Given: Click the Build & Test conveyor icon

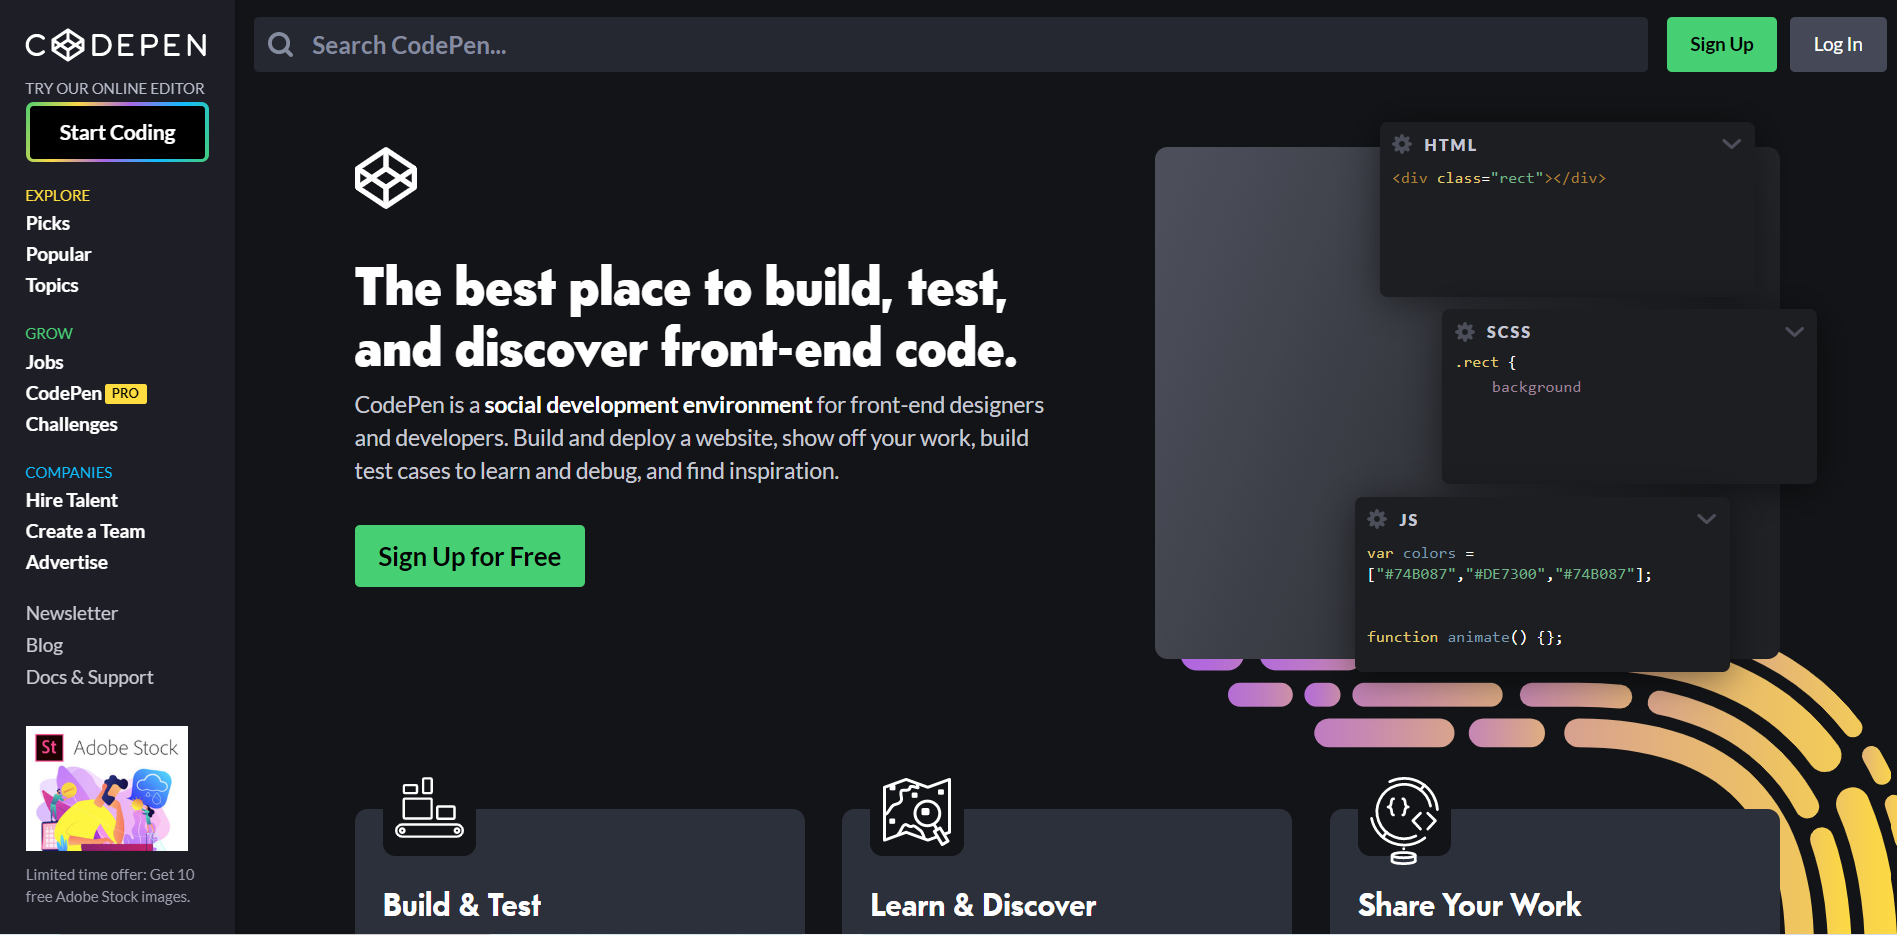Looking at the screenshot, I should (x=429, y=808).
